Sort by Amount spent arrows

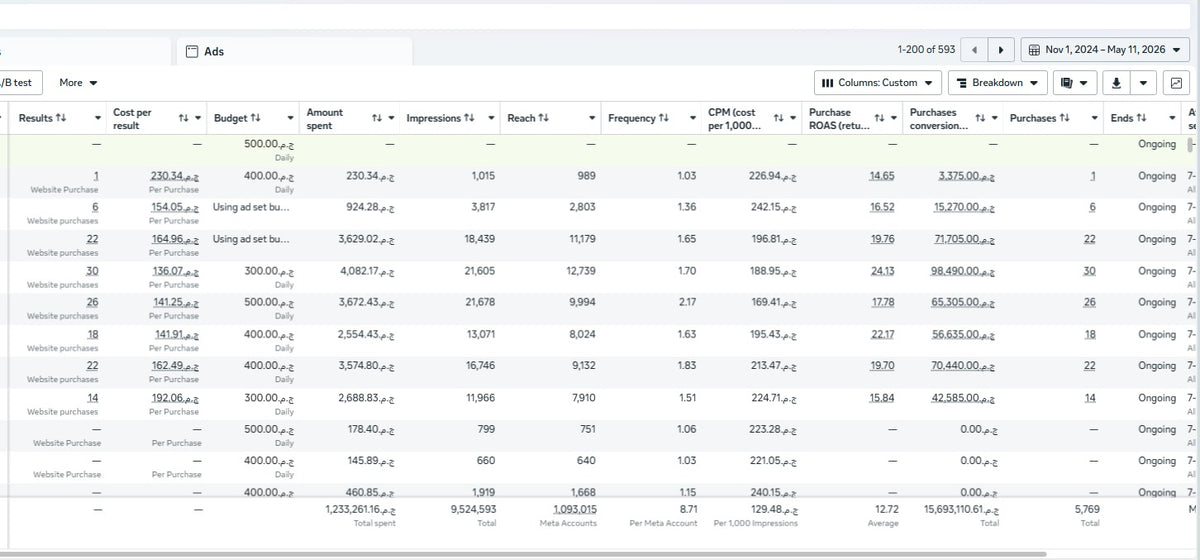point(377,119)
